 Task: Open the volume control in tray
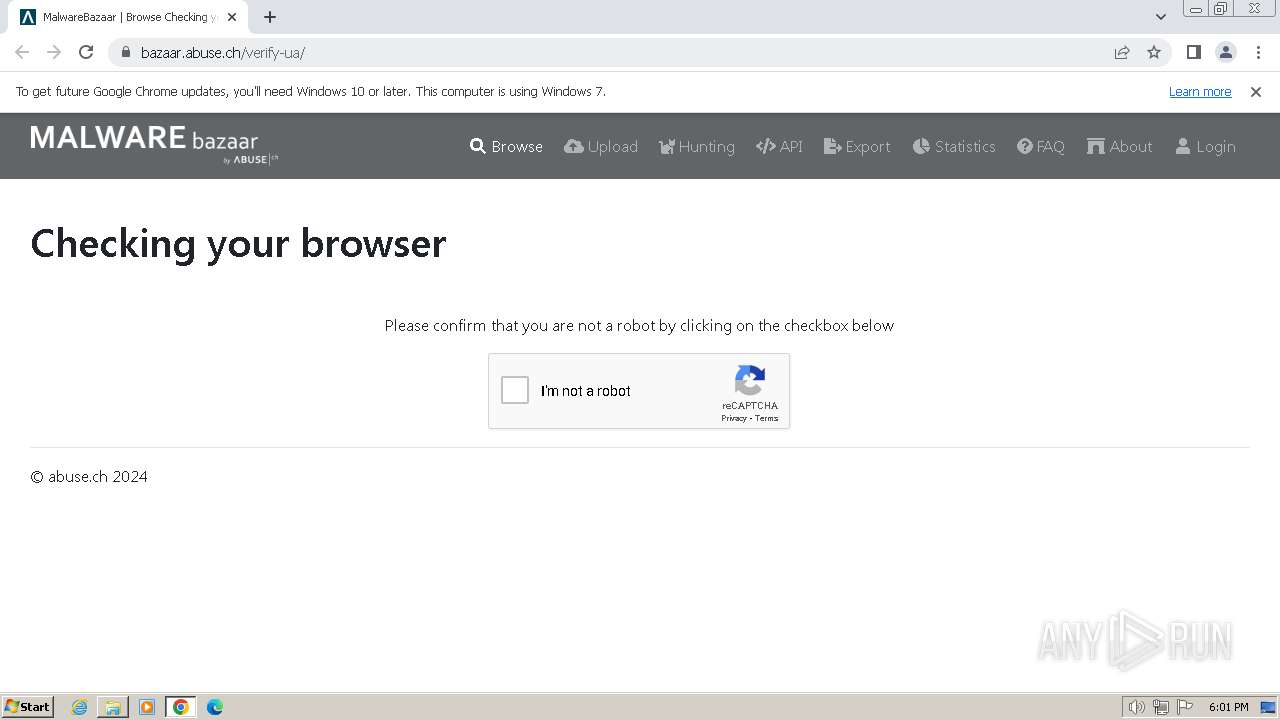tap(1136, 707)
